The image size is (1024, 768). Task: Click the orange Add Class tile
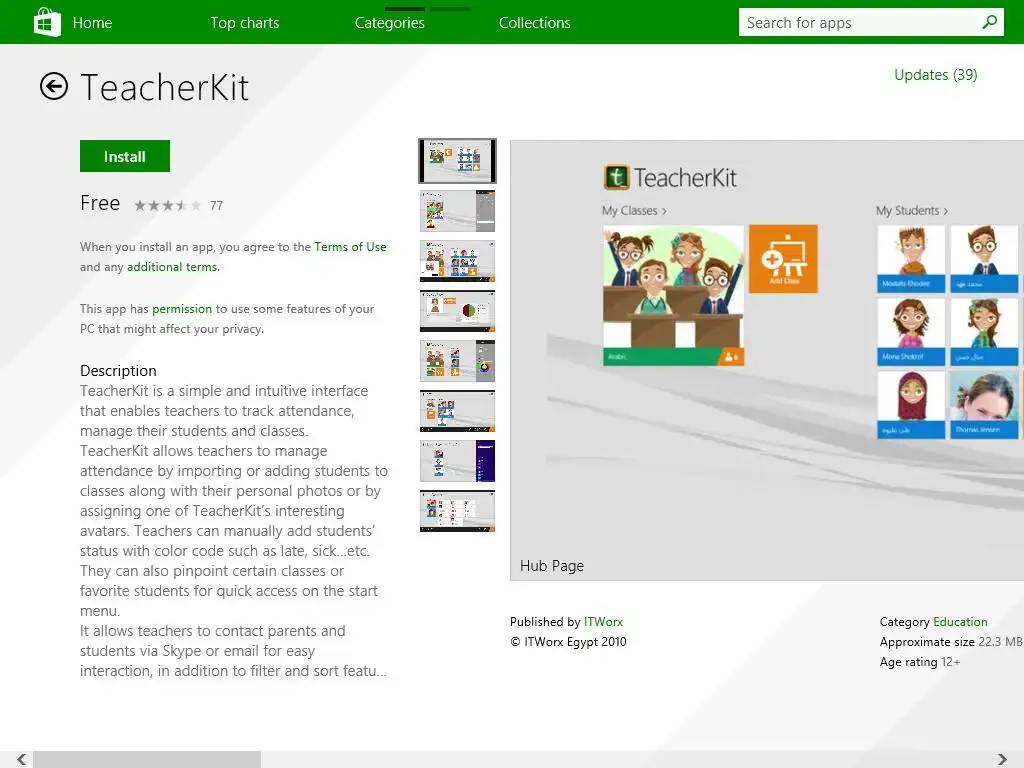coord(783,259)
